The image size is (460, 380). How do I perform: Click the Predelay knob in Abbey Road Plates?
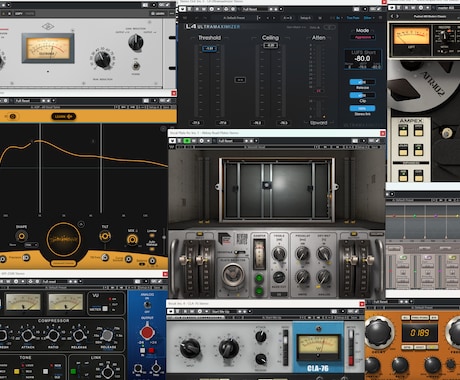point(302,254)
